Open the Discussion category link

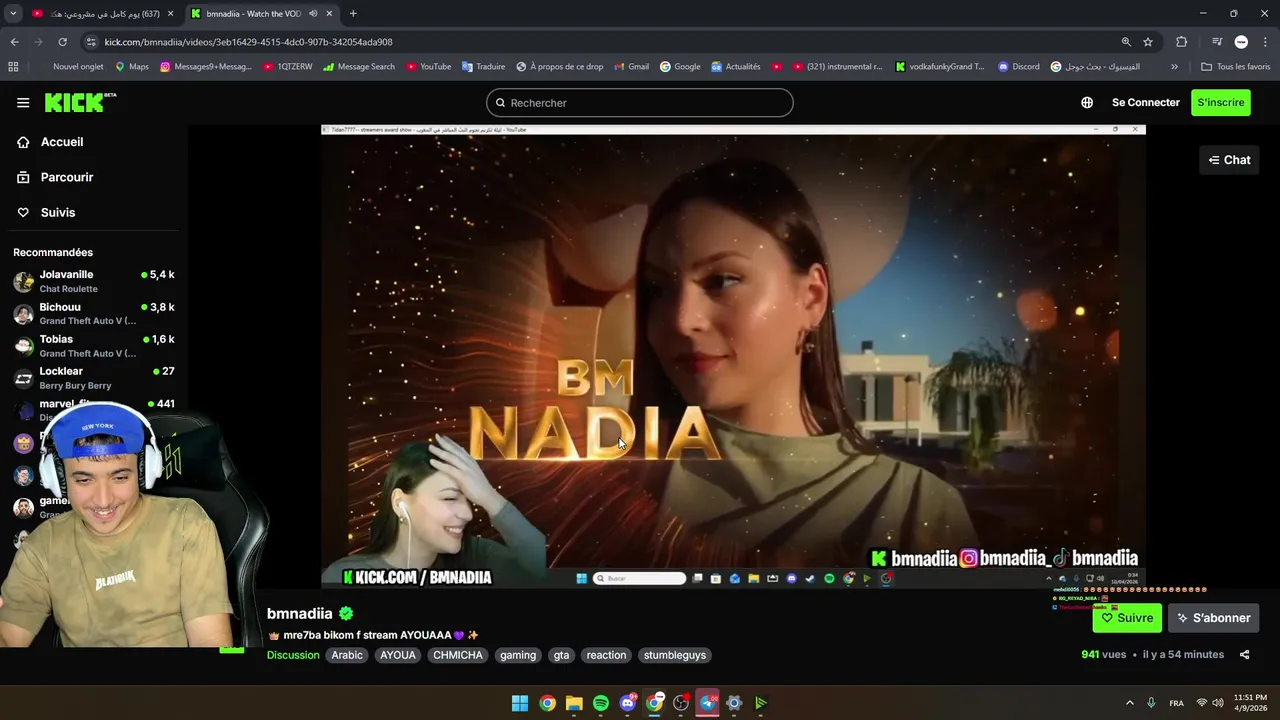[293, 655]
